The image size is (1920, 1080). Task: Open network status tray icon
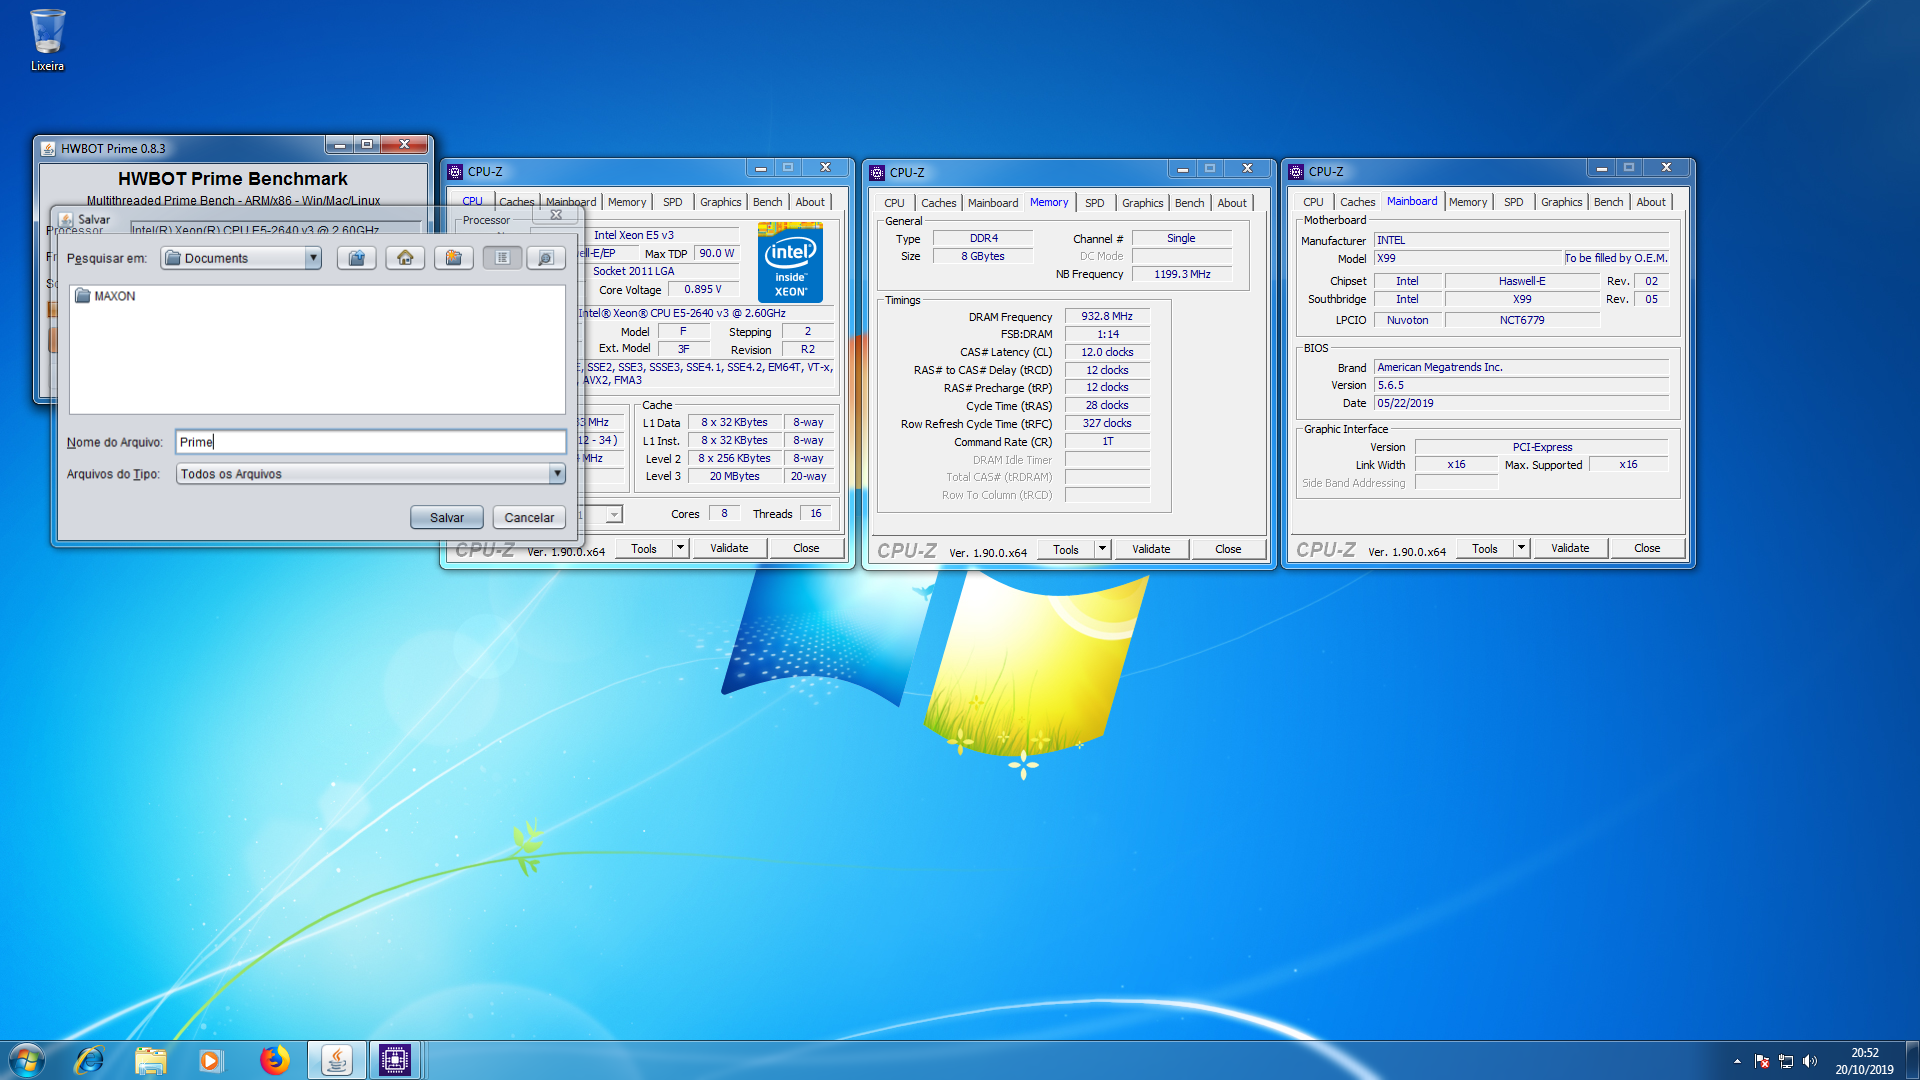[1786, 1061]
